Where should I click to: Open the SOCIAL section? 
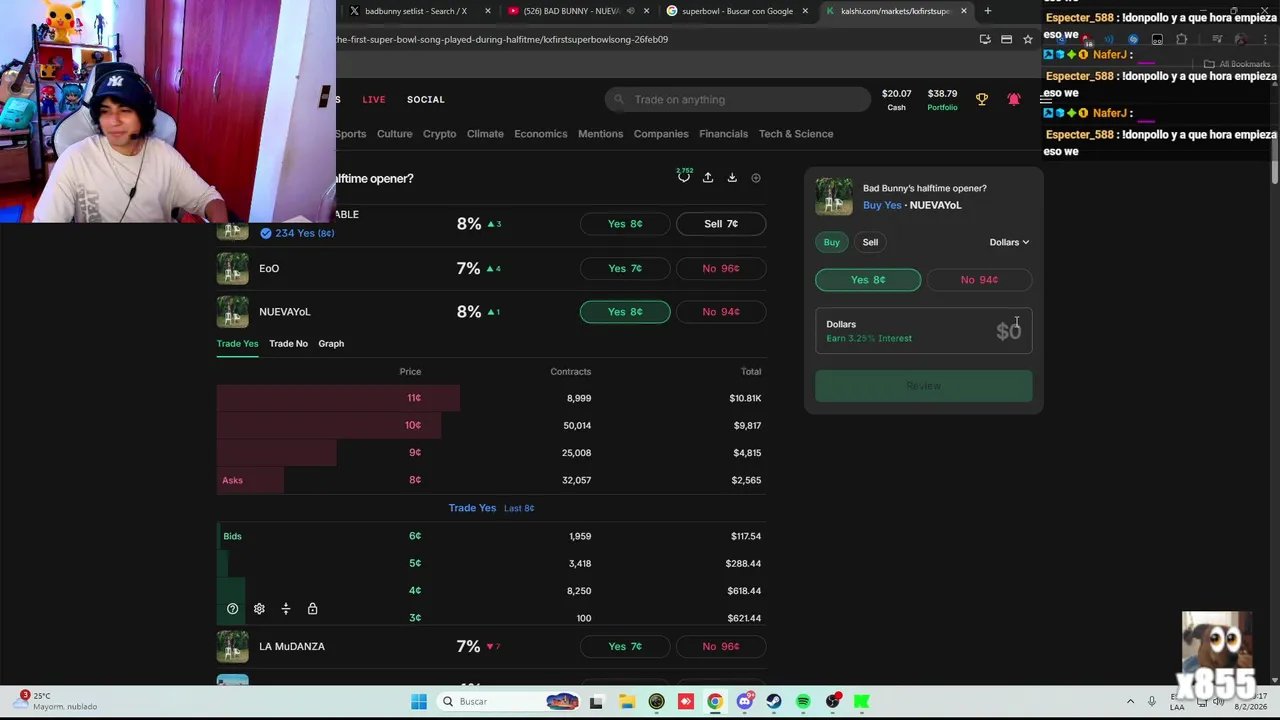coord(425,99)
